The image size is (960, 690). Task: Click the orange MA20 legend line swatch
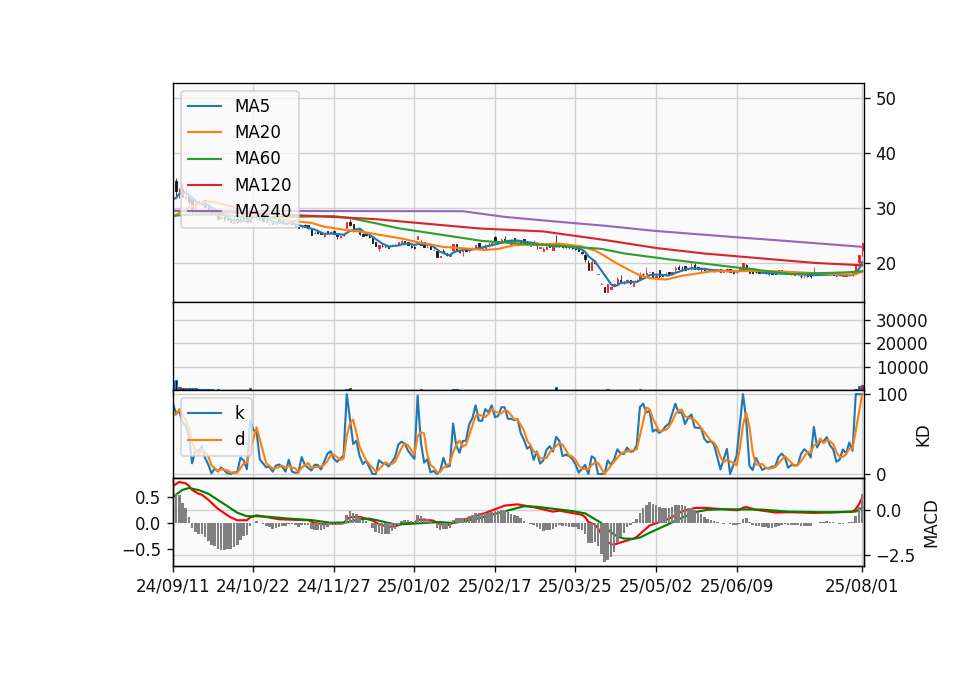[204, 133]
